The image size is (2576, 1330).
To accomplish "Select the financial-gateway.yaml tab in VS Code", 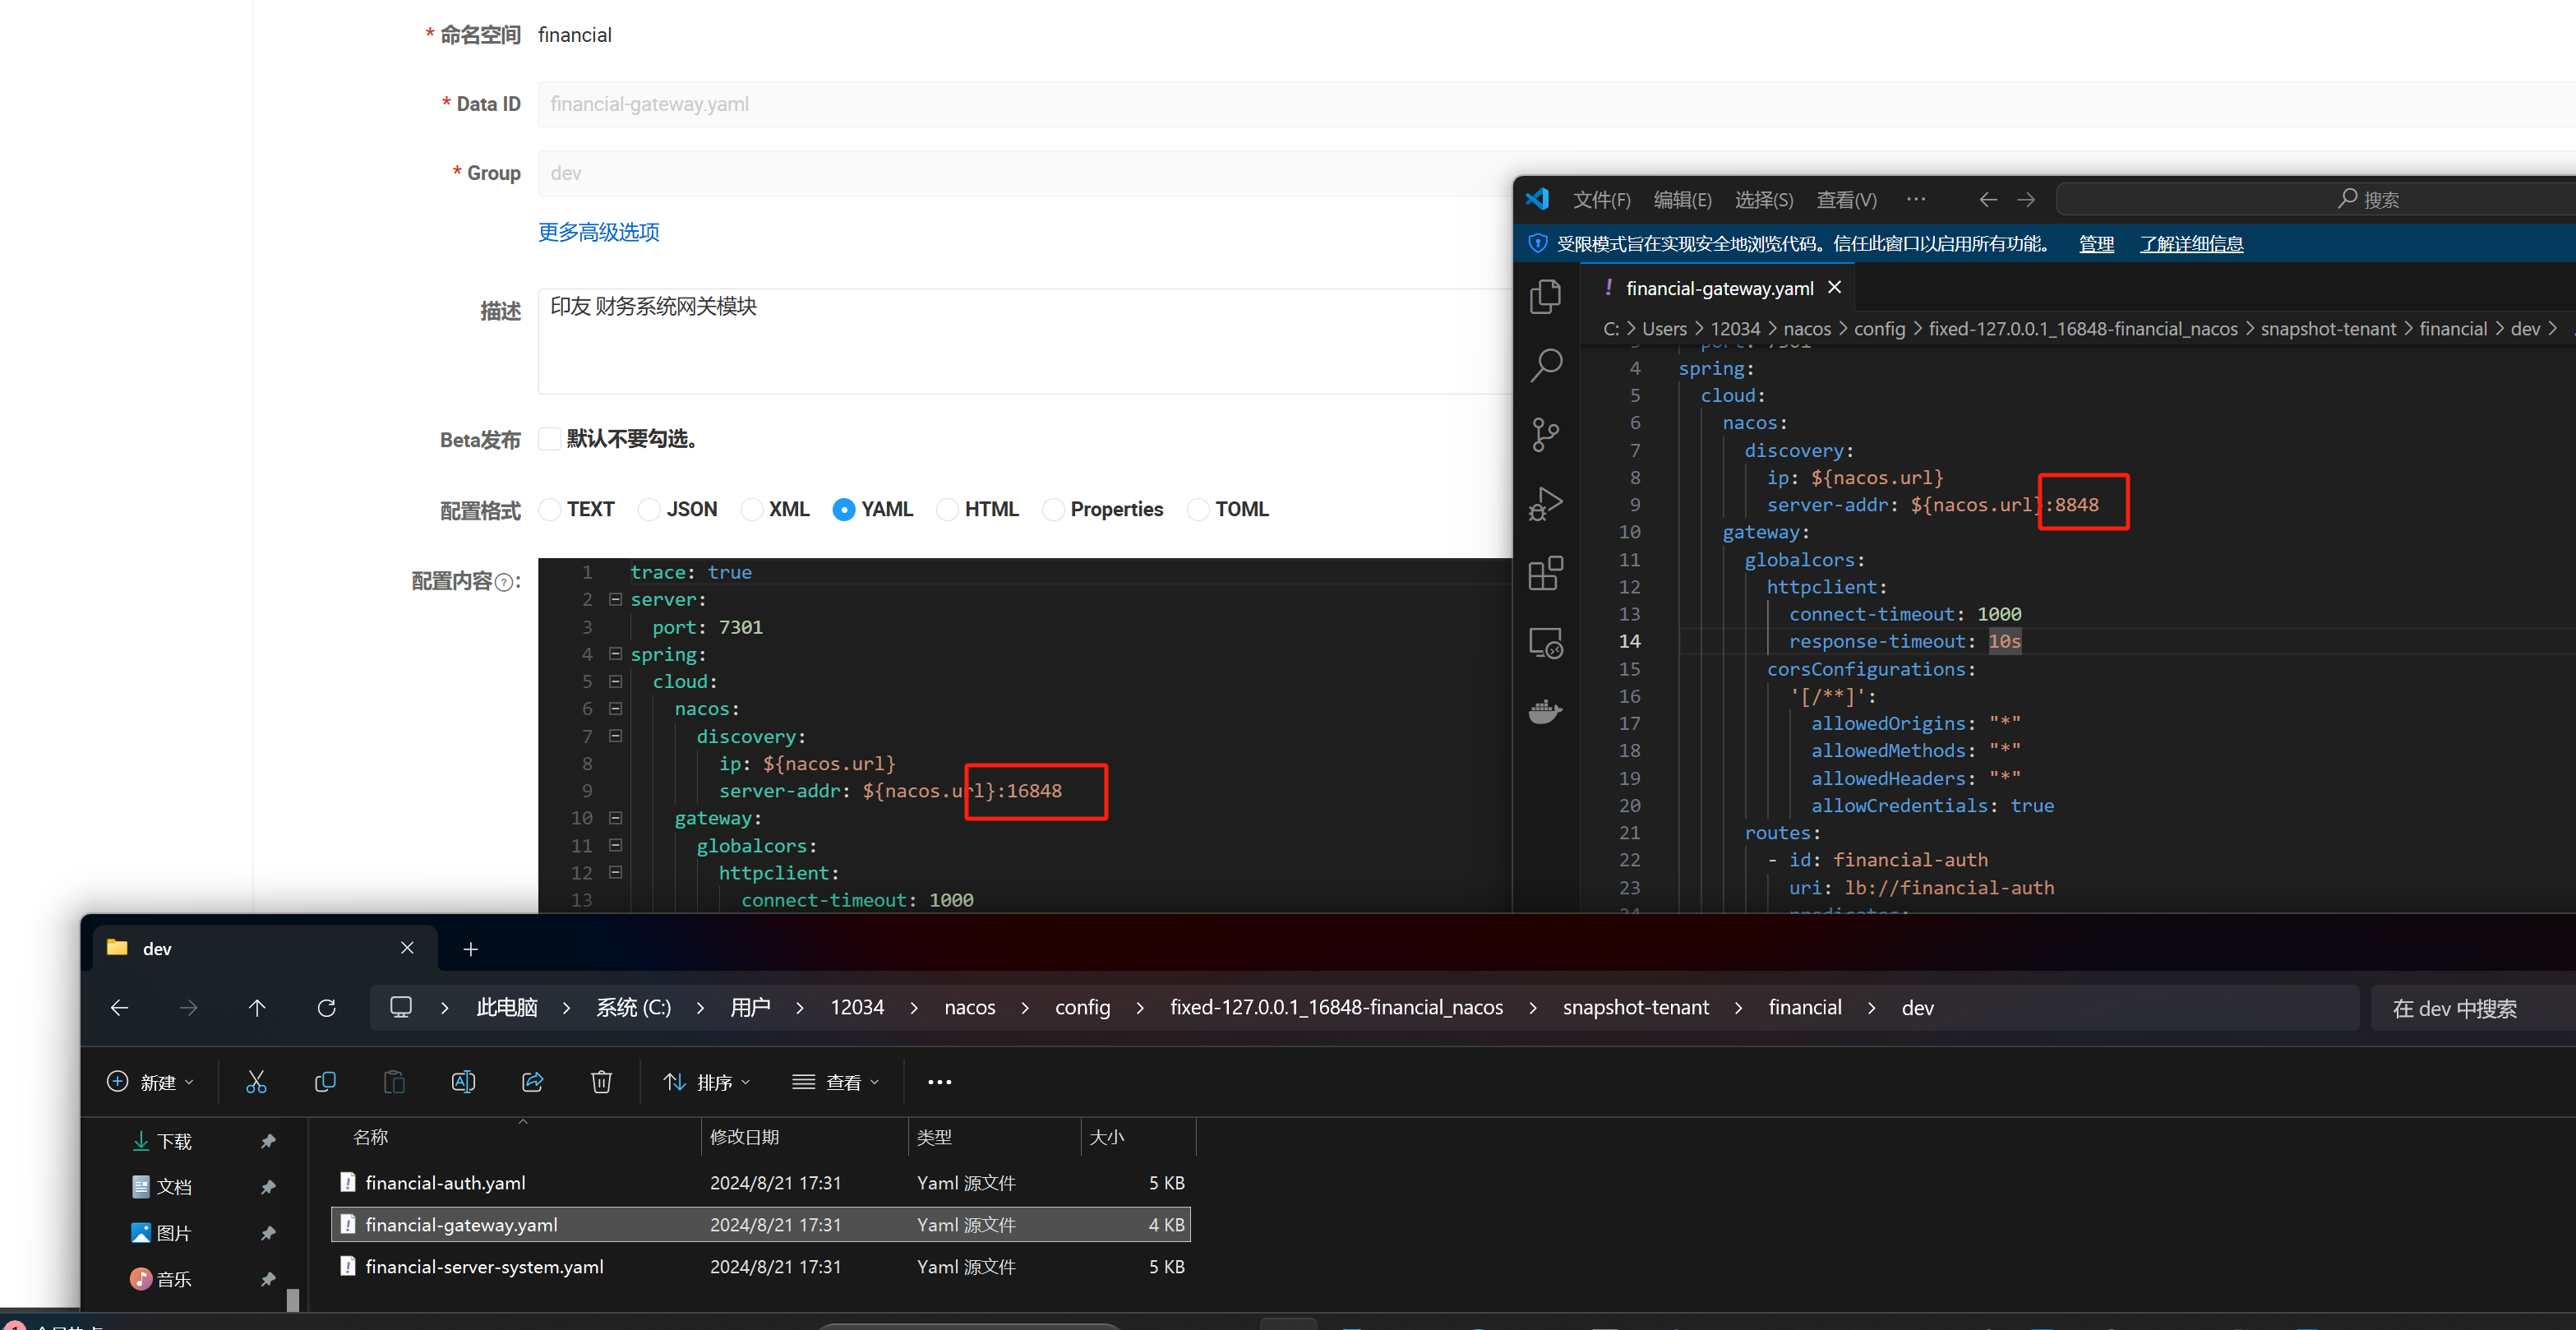I will tap(1718, 288).
